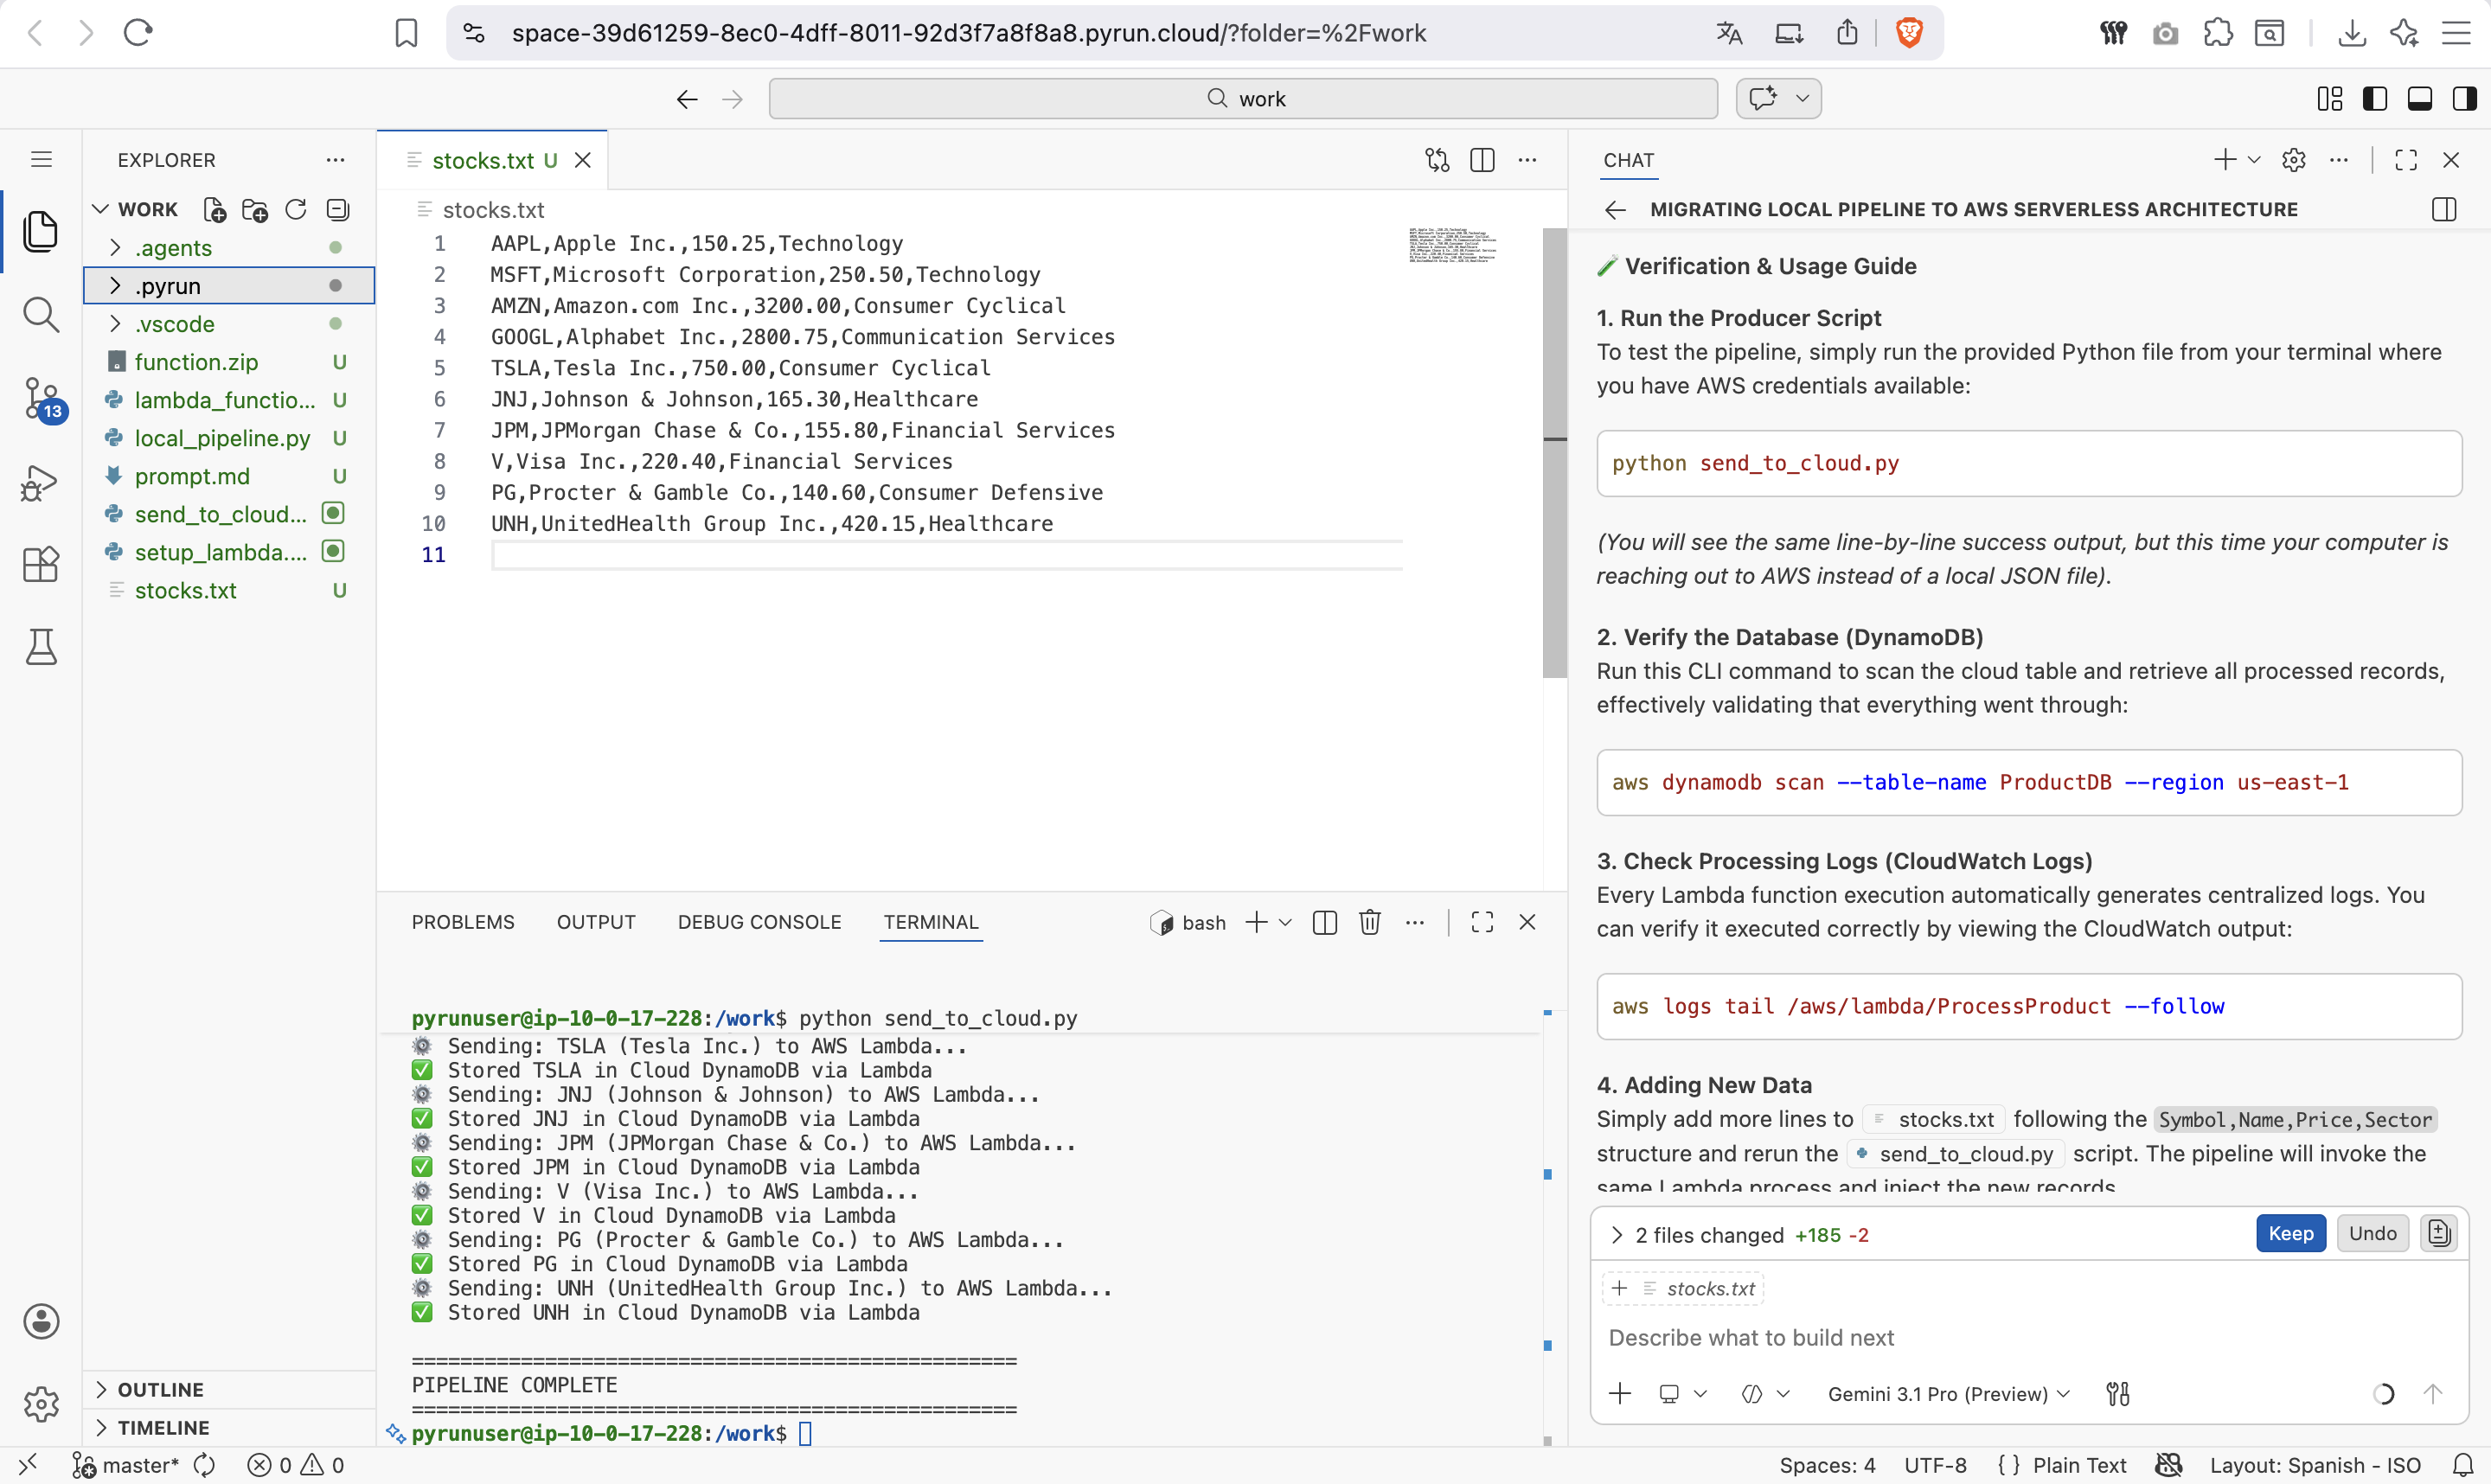
Task: Bookmark this page in the browser
Action: pyautogui.click(x=406, y=33)
